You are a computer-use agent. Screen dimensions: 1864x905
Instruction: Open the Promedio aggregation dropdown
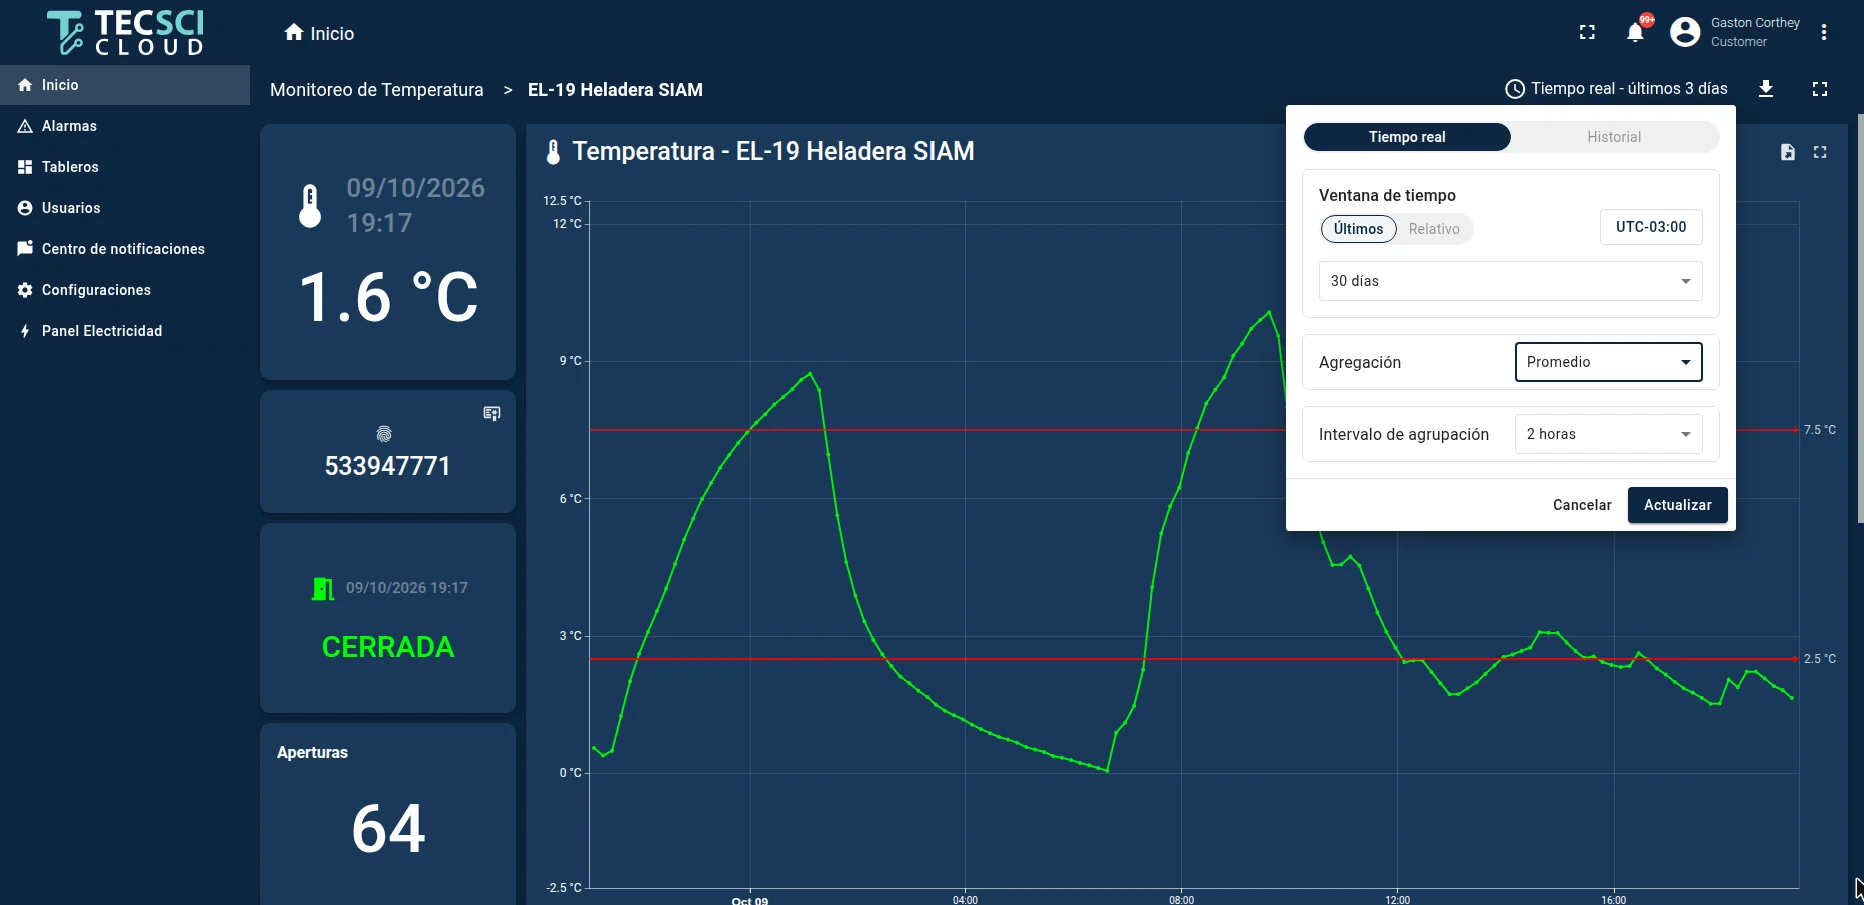click(x=1609, y=362)
